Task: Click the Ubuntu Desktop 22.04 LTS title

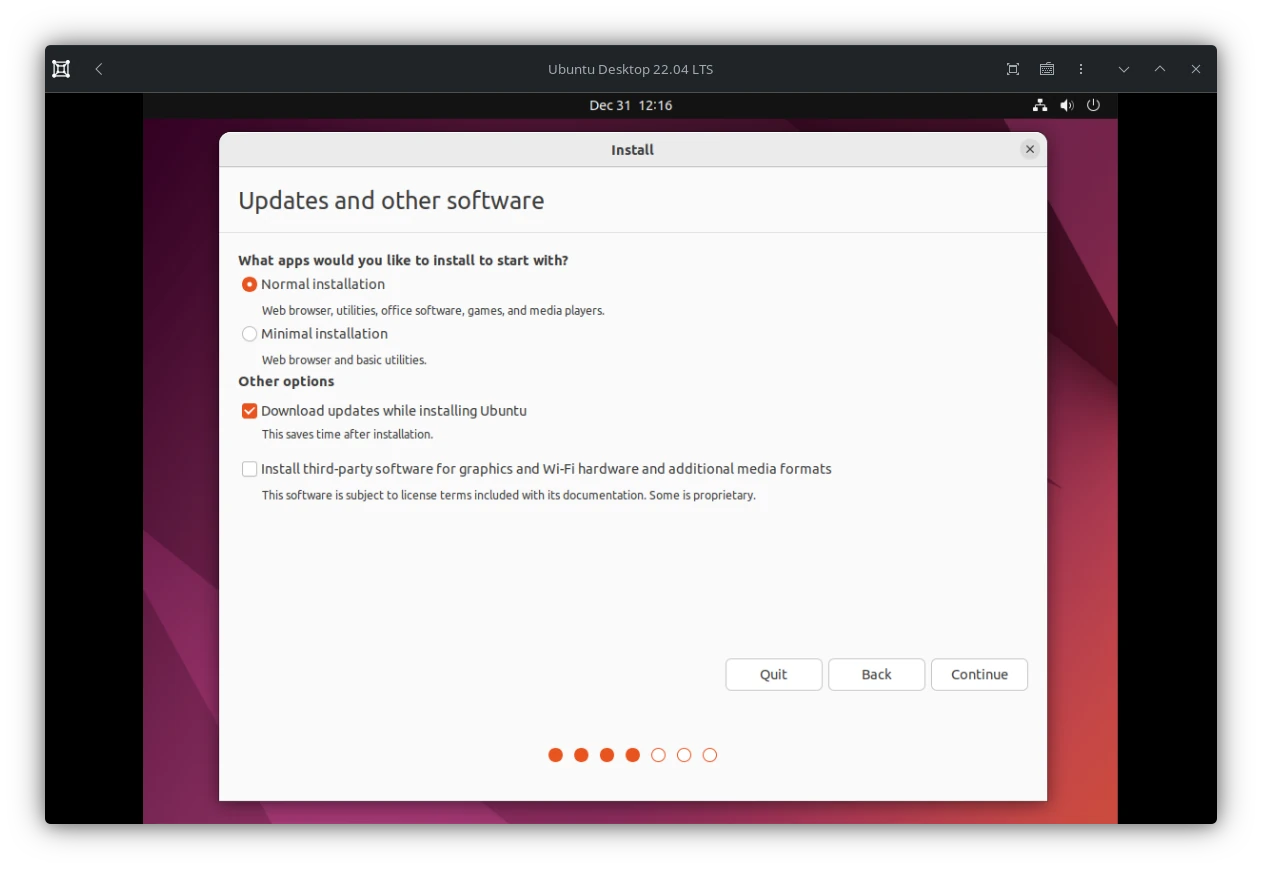Action: click(x=631, y=69)
